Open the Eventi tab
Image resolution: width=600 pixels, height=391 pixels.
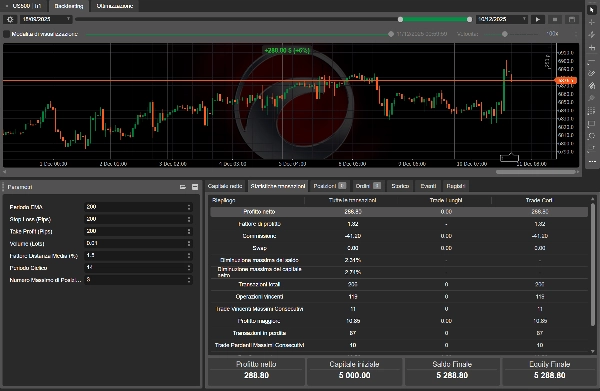(428, 186)
